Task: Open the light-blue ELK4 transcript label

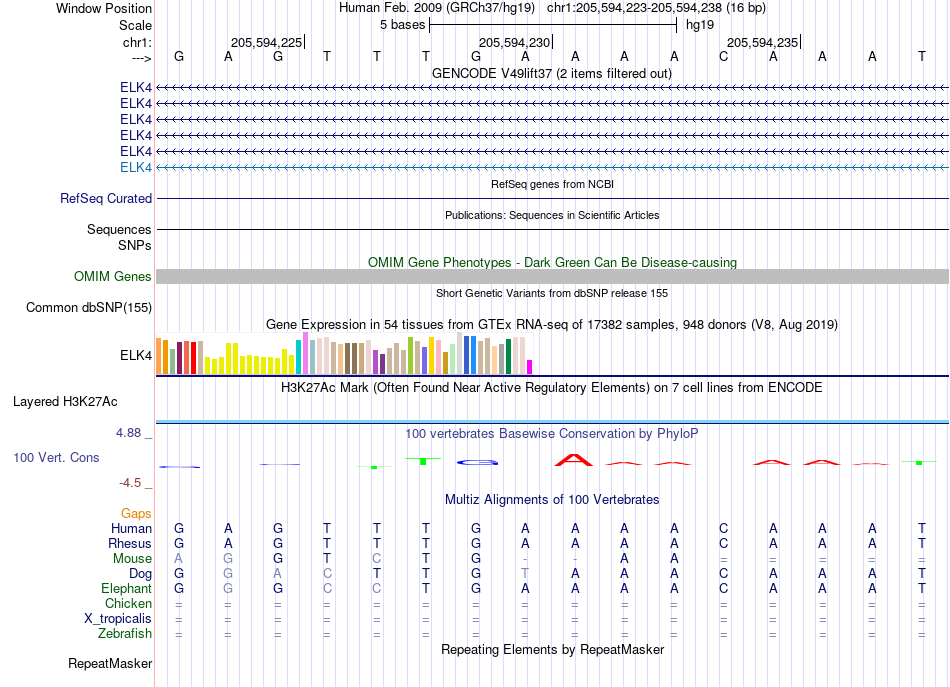Action: point(136,167)
